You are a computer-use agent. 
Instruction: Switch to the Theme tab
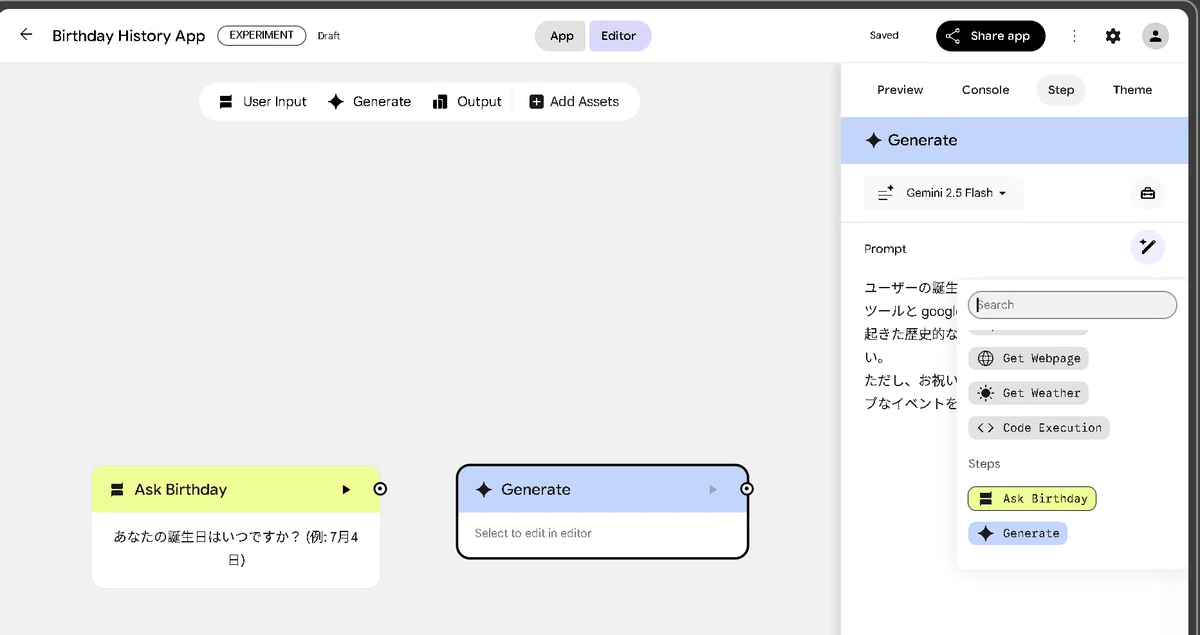click(1132, 90)
